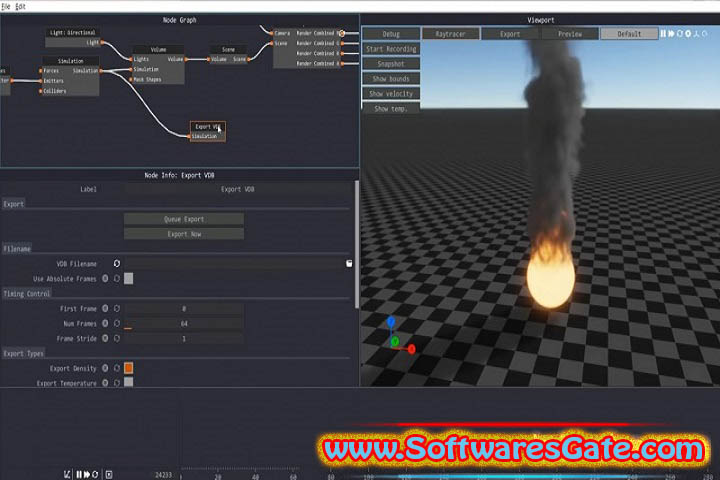Image resolution: width=720 pixels, height=480 pixels.
Task: Select the Scene node title
Action: [x=228, y=50]
